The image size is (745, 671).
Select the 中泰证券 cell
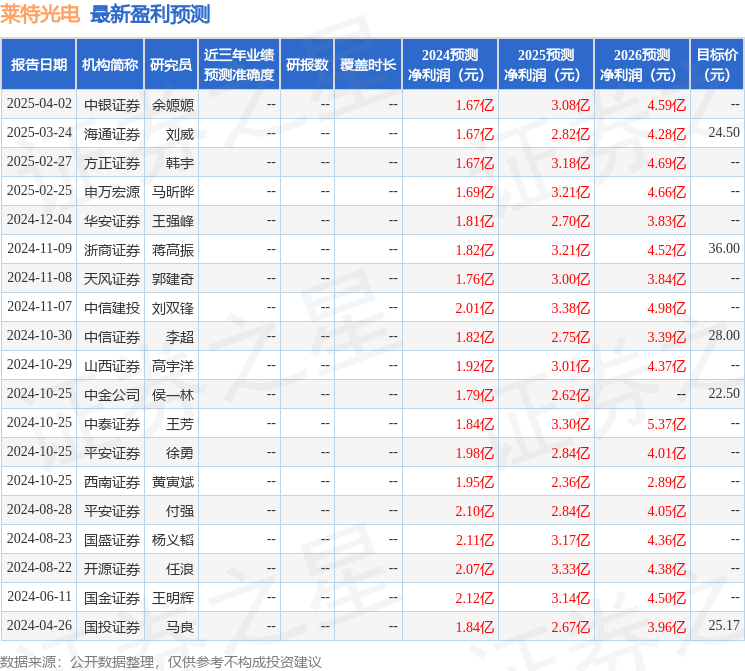[x=112, y=424]
